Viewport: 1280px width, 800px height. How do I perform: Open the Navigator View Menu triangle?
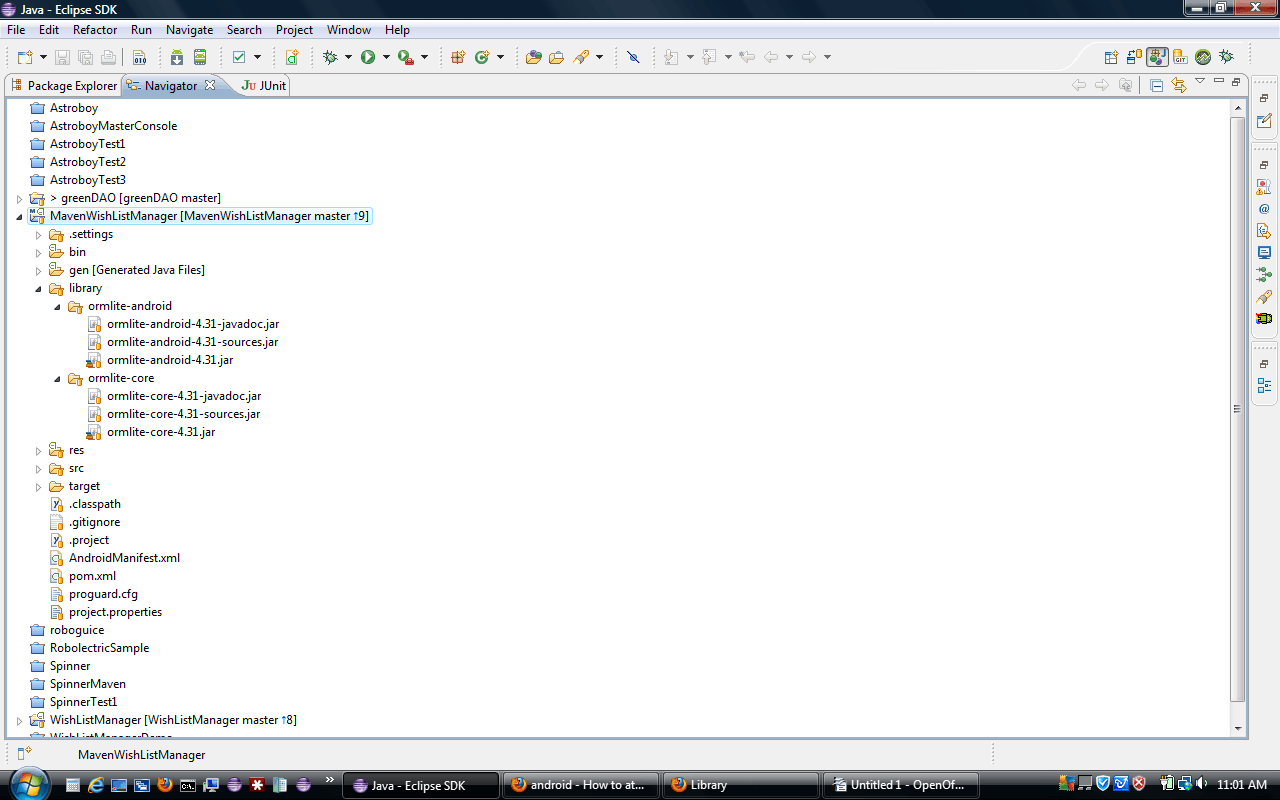tap(1200, 82)
